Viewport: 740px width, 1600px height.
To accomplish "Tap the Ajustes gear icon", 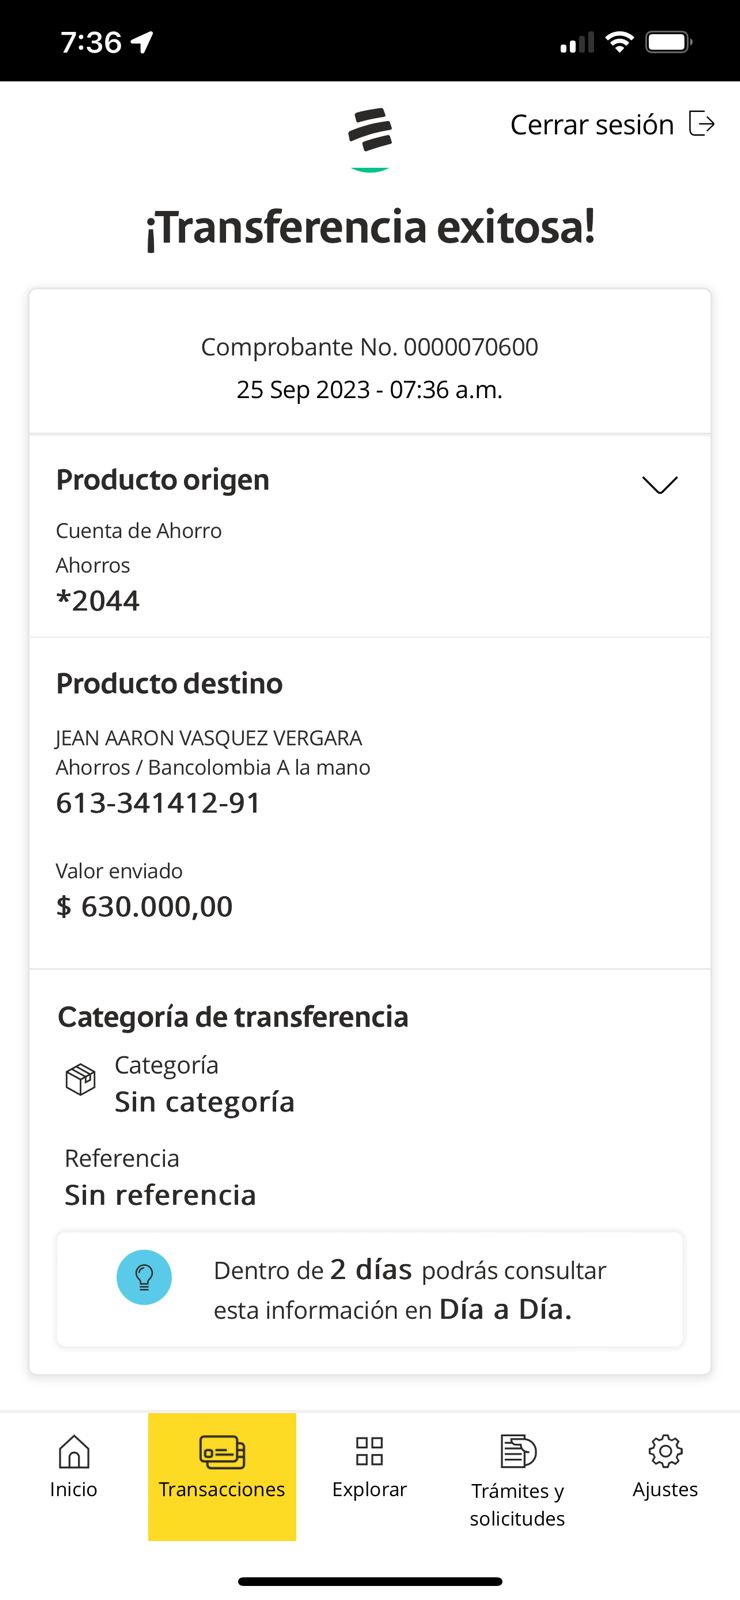I will [665, 1451].
